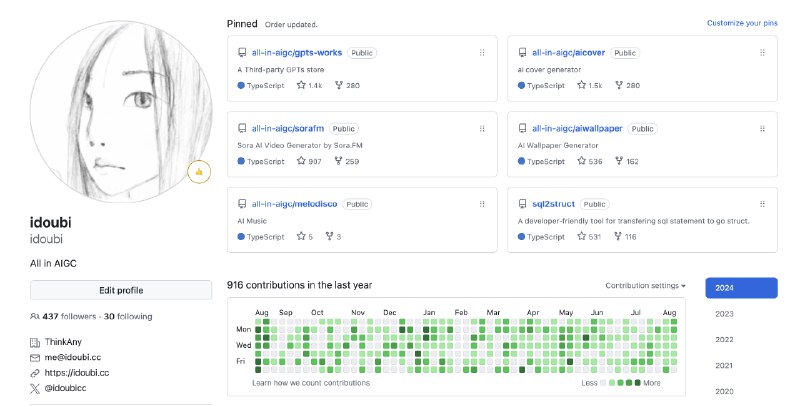Screen dimensions: 800x406
Task: Click the star count 536 on aiwallpaper
Action: 589,161
